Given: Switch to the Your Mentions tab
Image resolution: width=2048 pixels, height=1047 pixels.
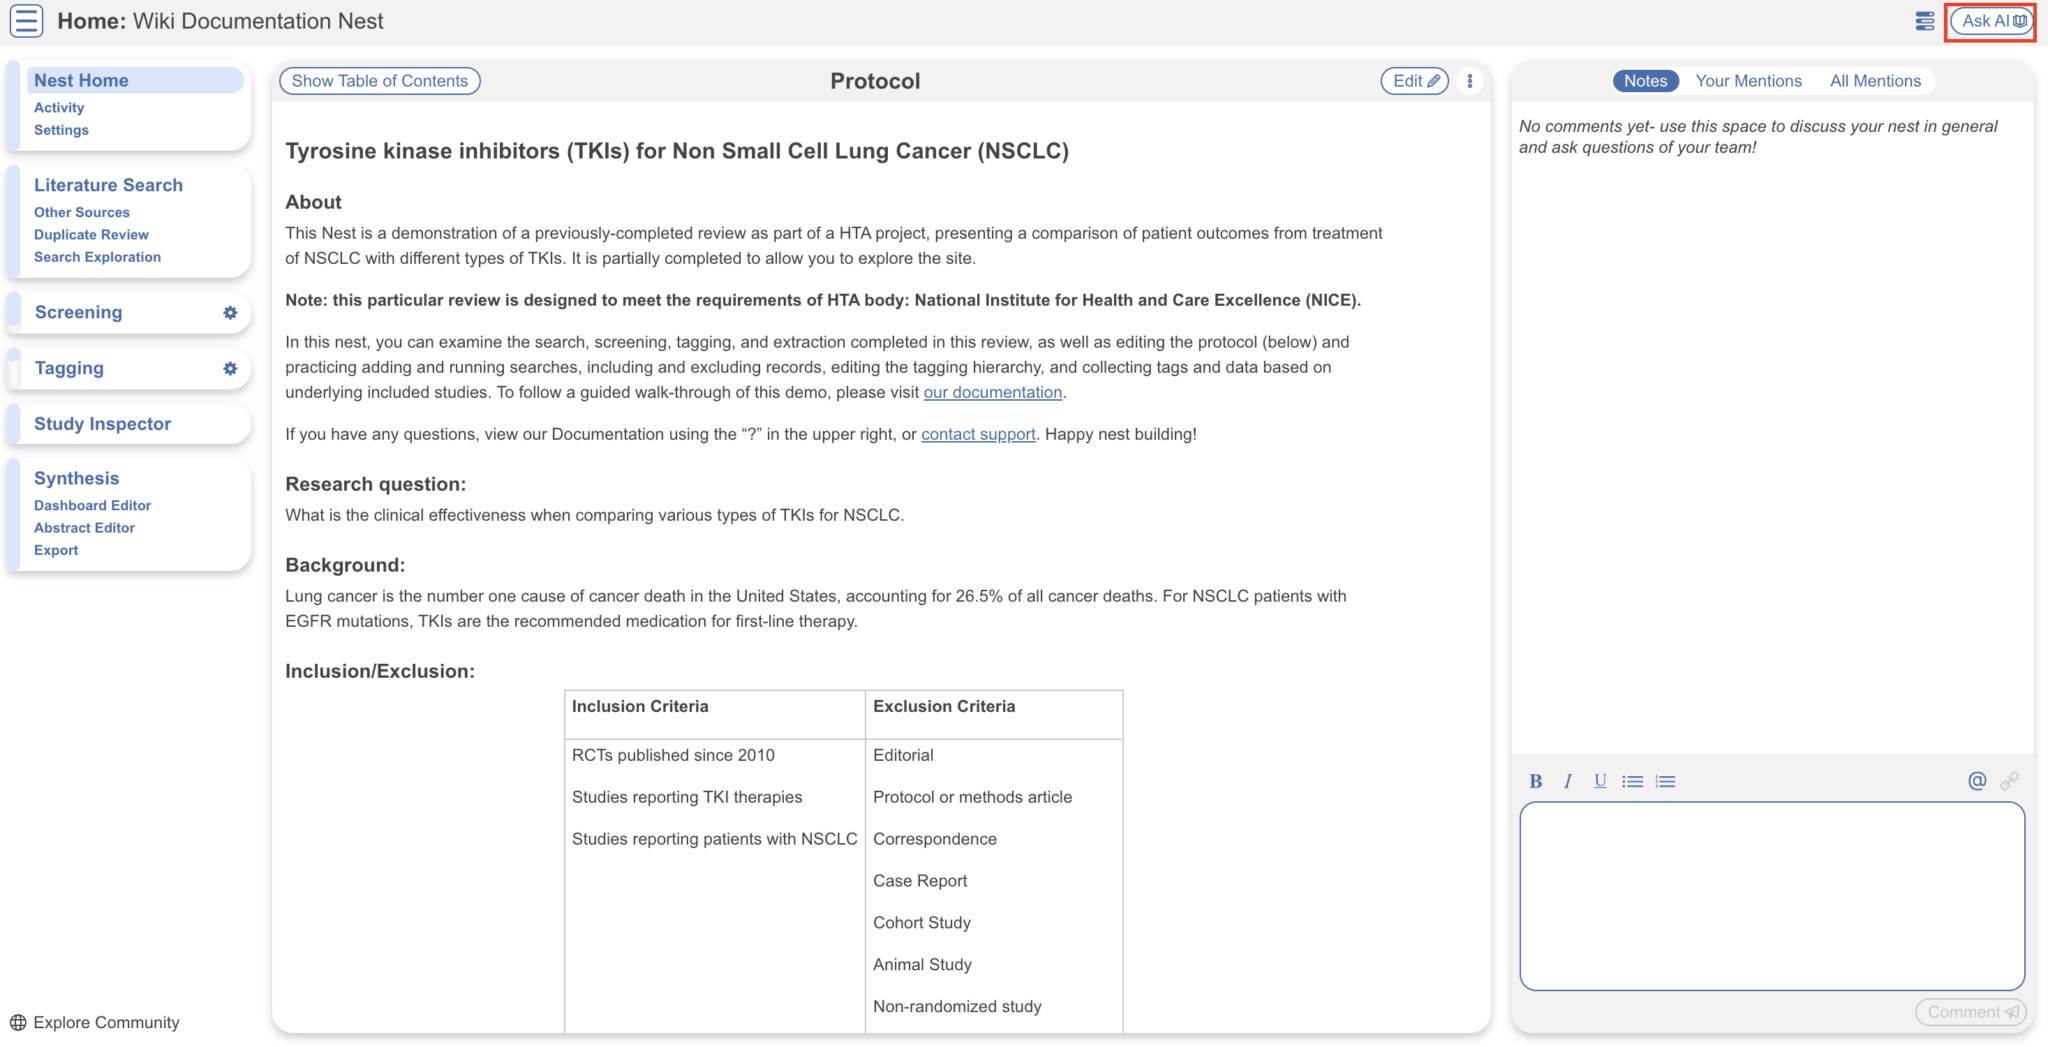Looking at the screenshot, I should [x=1748, y=81].
